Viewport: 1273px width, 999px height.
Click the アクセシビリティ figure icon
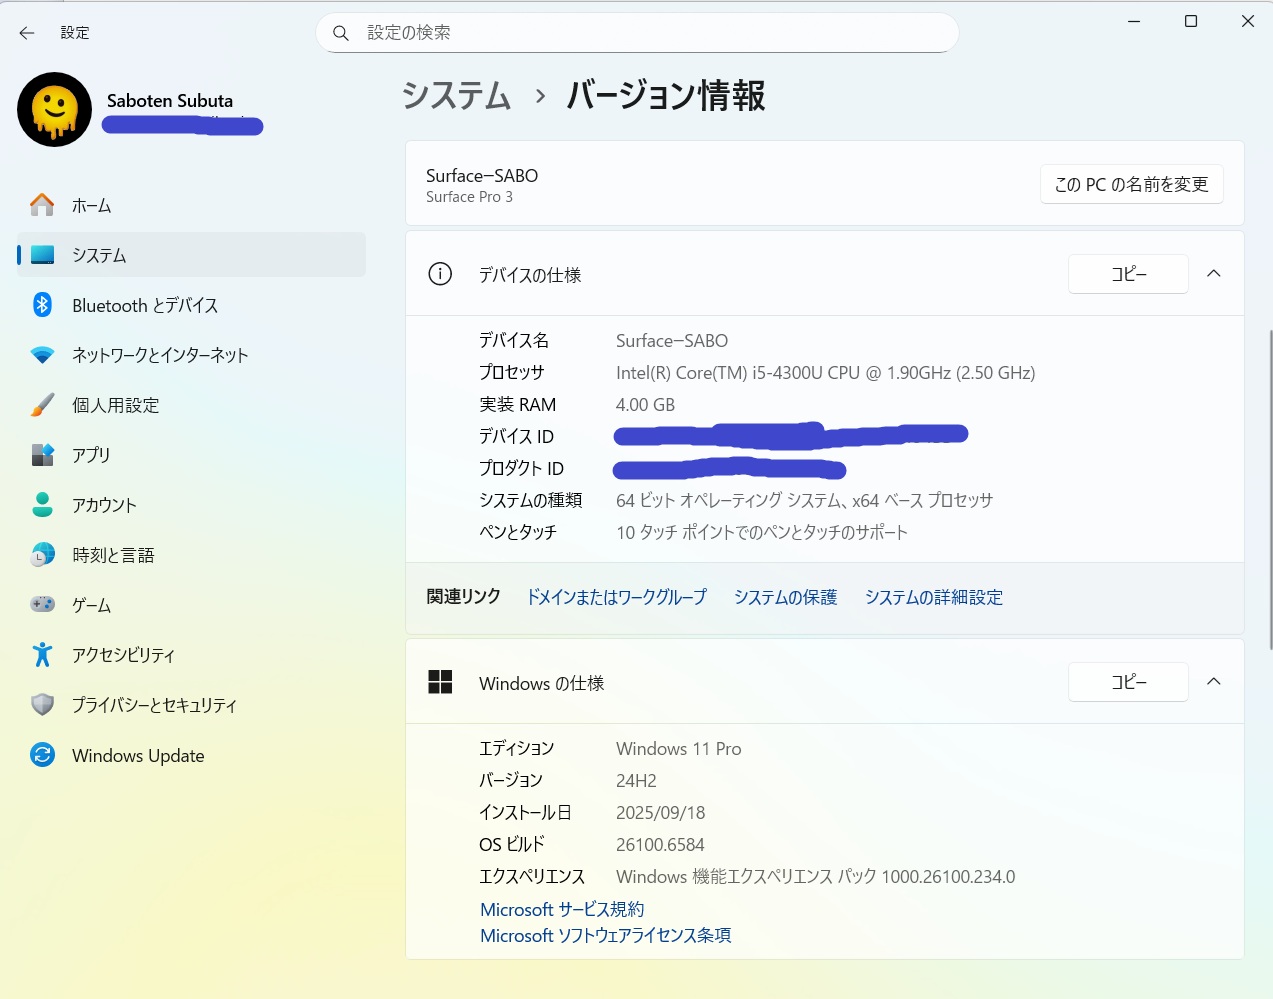tap(42, 655)
